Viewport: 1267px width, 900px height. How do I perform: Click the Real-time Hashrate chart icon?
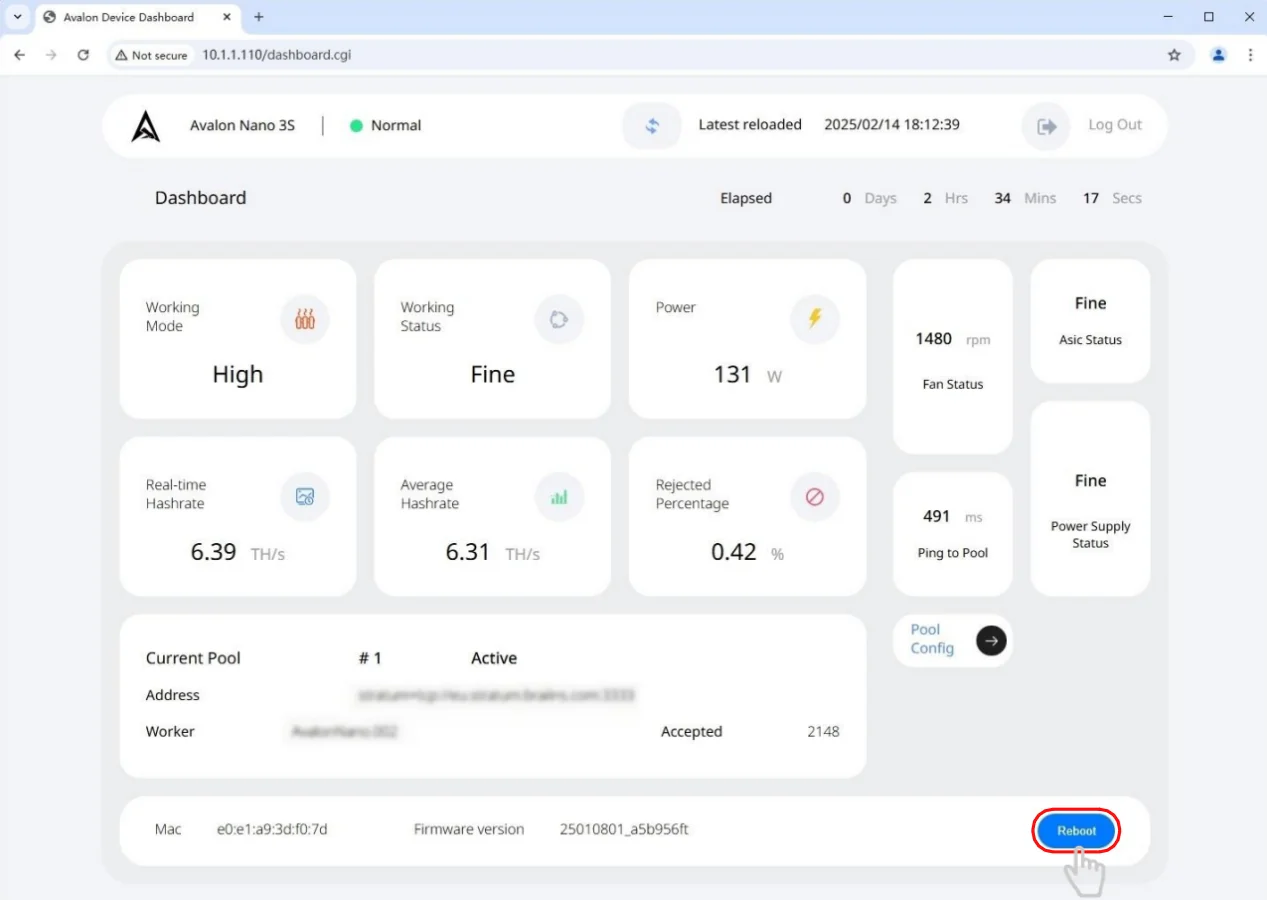(305, 496)
